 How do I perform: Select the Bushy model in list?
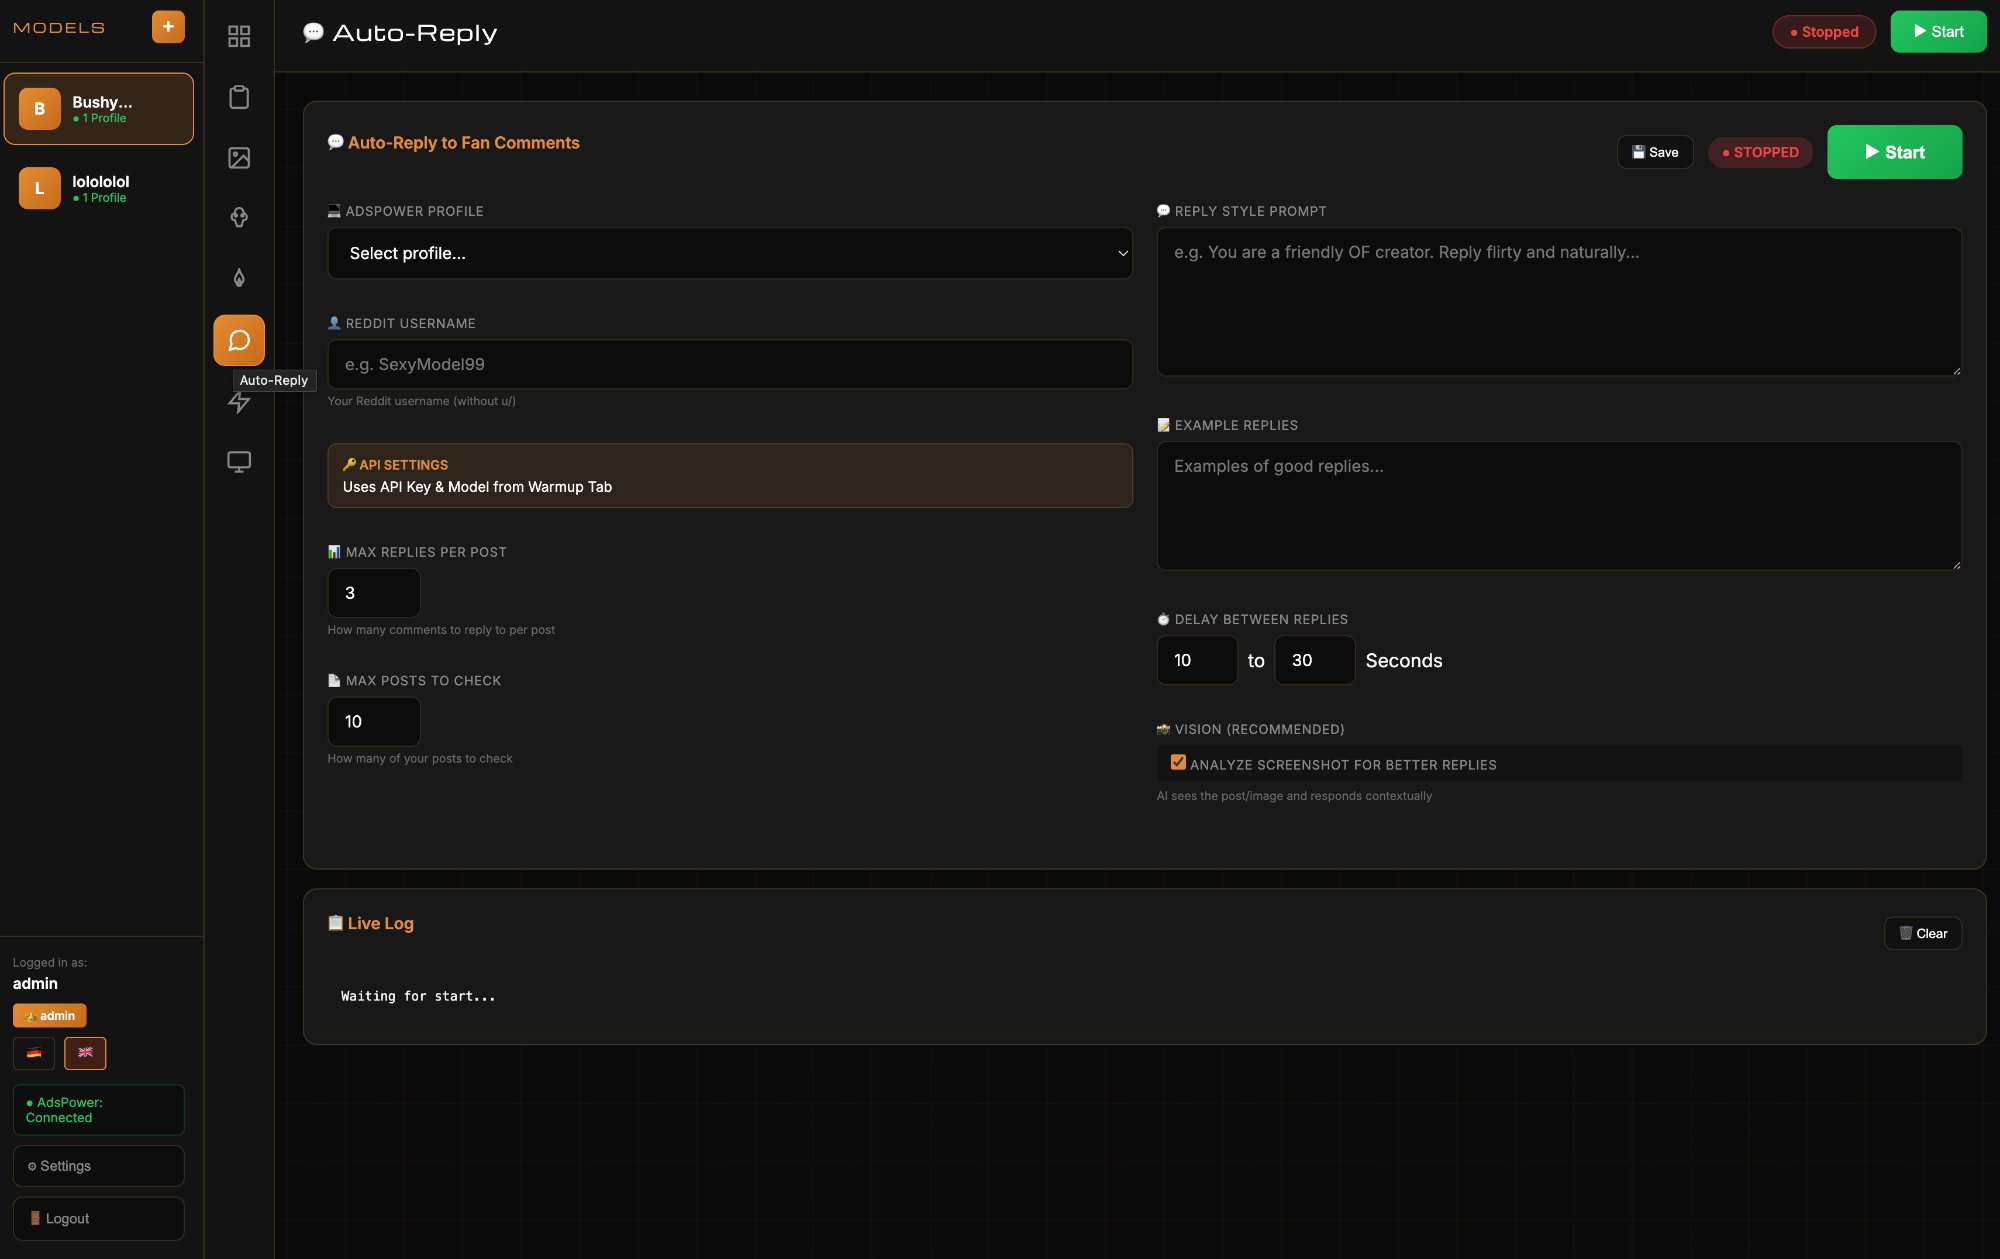(x=99, y=109)
